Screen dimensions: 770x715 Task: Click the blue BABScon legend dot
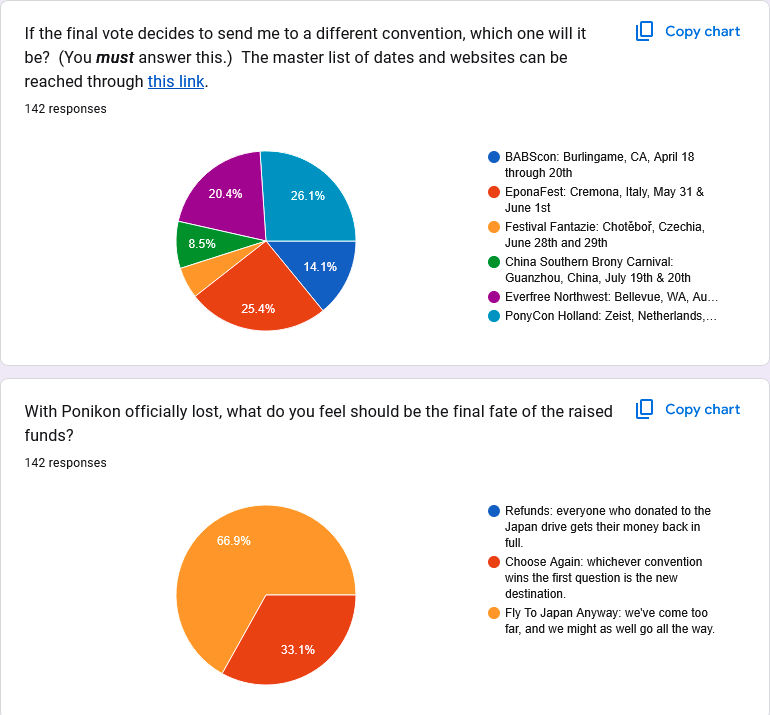click(494, 157)
